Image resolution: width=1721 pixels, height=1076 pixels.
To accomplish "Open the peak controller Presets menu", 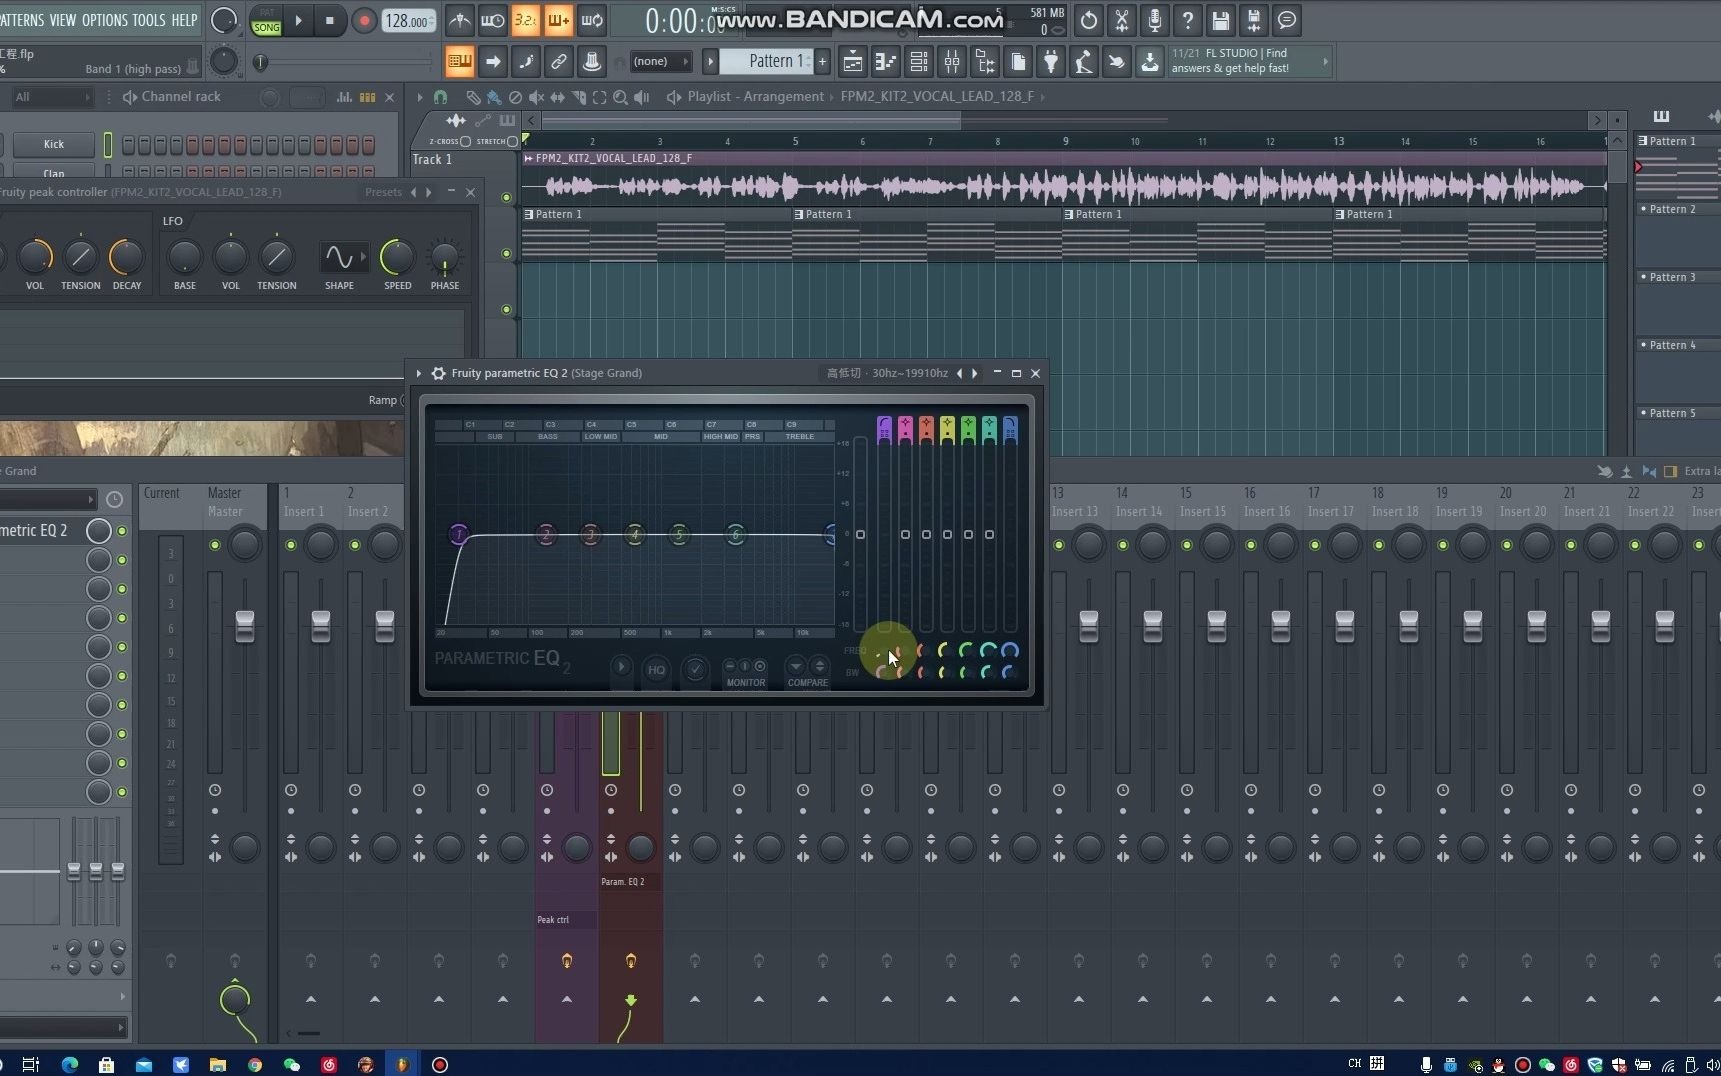I will [x=383, y=192].
